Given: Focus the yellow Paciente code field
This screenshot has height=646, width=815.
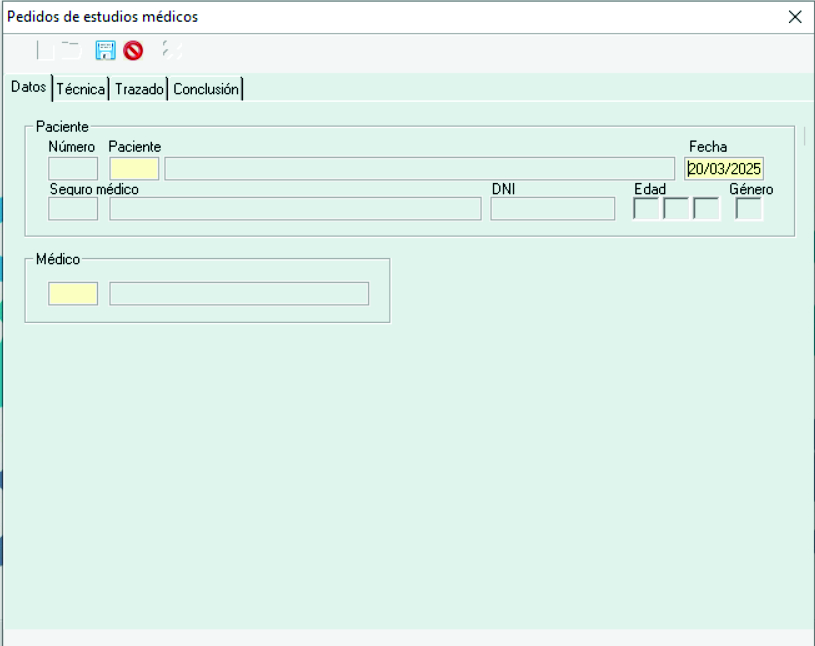Looking at the screenshot, I should pos(134,168).
